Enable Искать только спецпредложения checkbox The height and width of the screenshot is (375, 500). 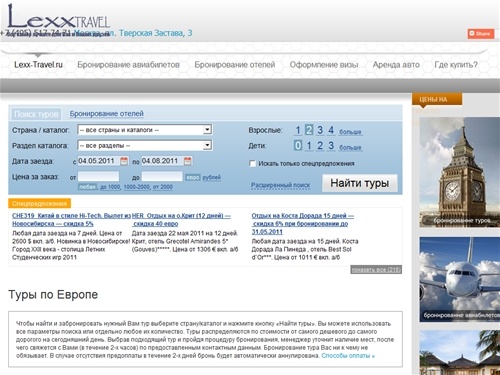coord(252,164)
